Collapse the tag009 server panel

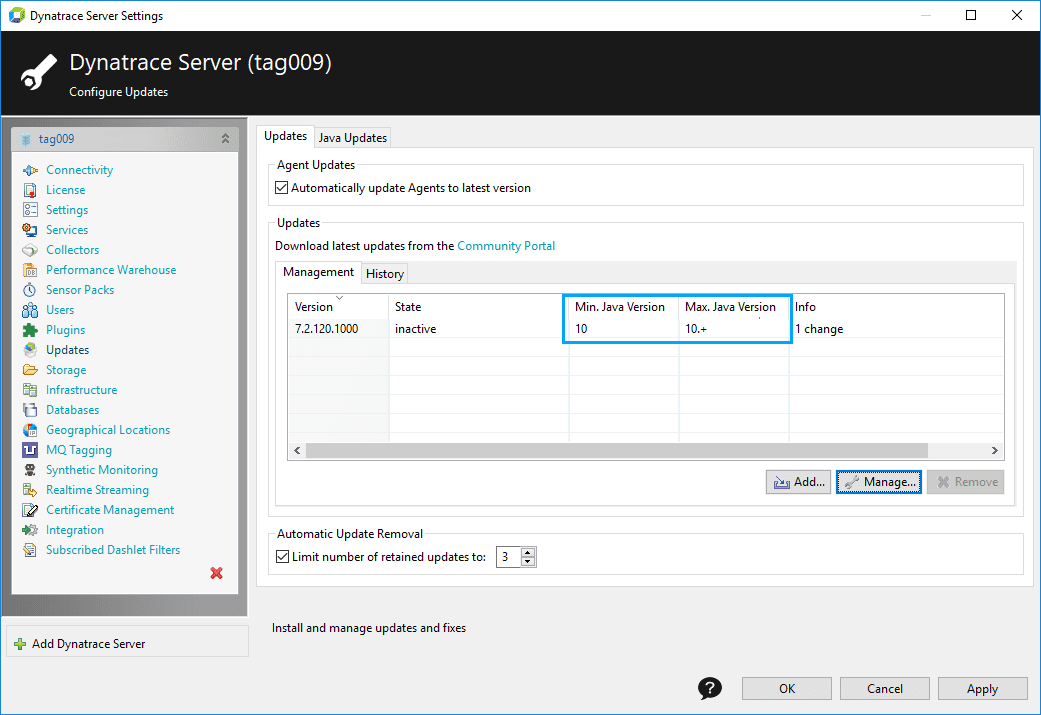pyautogui.click(x=225, y=139)
